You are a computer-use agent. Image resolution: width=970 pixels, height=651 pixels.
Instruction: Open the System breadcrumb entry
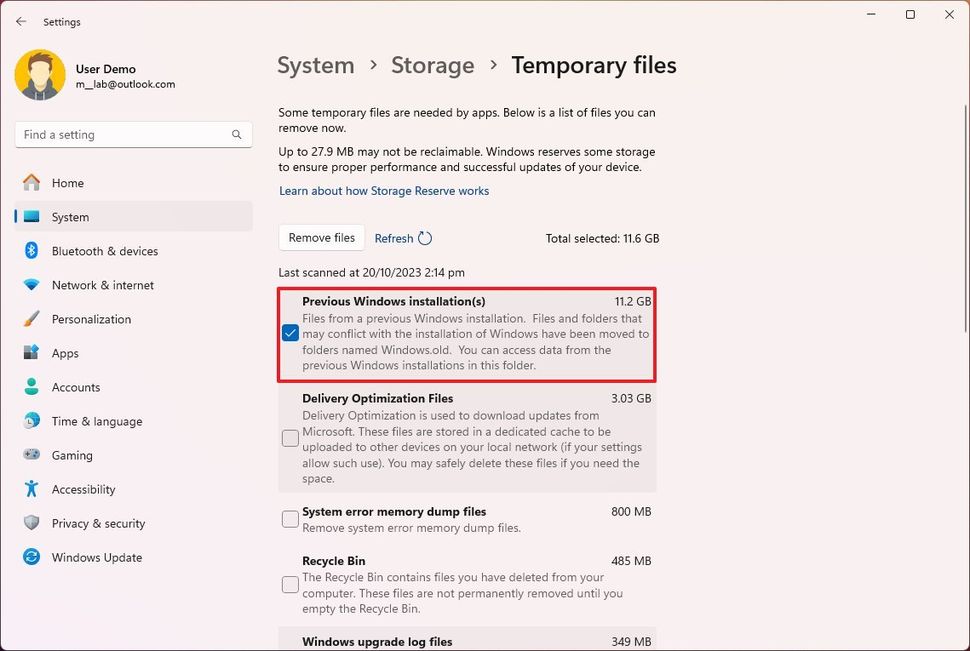pos(315,65)
